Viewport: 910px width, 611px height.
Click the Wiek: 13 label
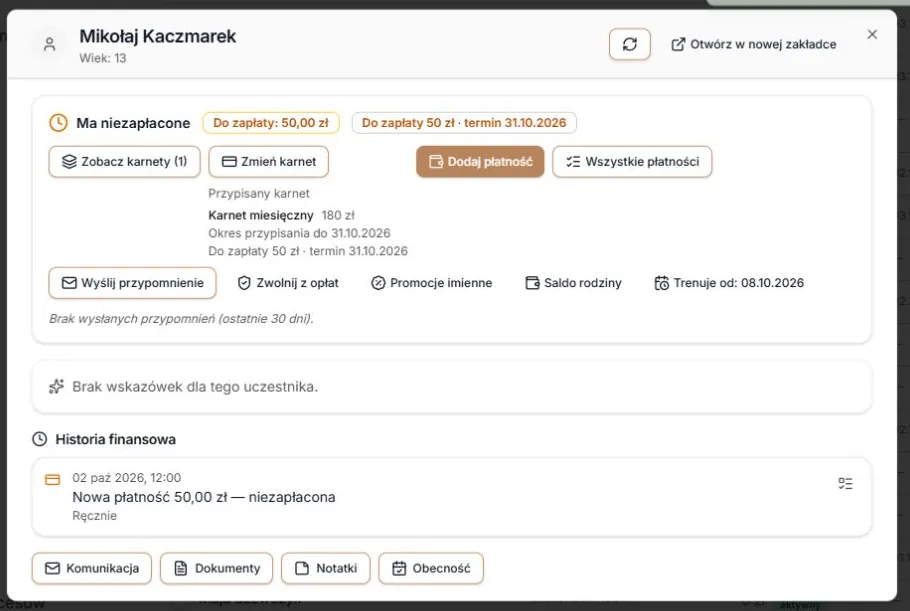tap(103, 58)
